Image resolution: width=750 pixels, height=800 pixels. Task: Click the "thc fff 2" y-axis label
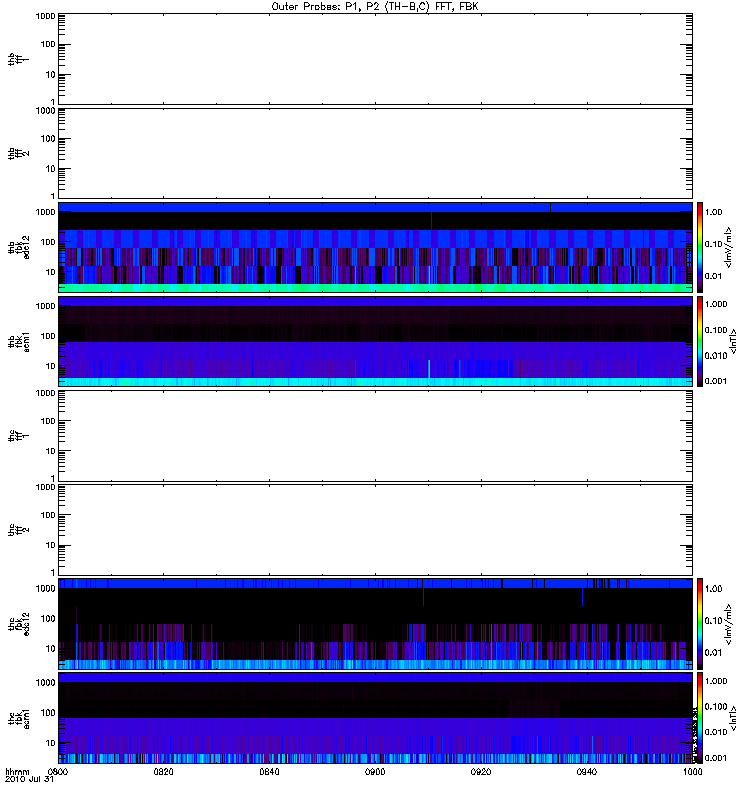pos(18,530)
